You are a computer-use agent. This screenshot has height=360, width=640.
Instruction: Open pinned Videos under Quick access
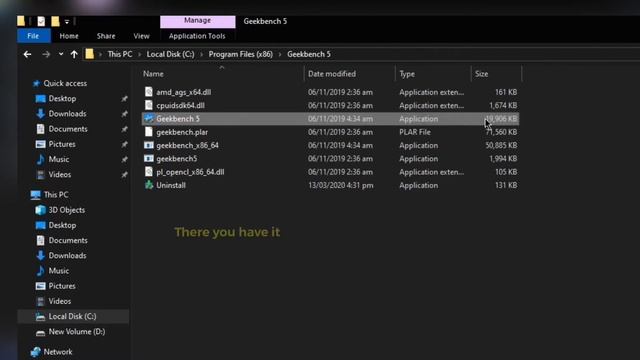pyautogui.click(x=60, y=174)
